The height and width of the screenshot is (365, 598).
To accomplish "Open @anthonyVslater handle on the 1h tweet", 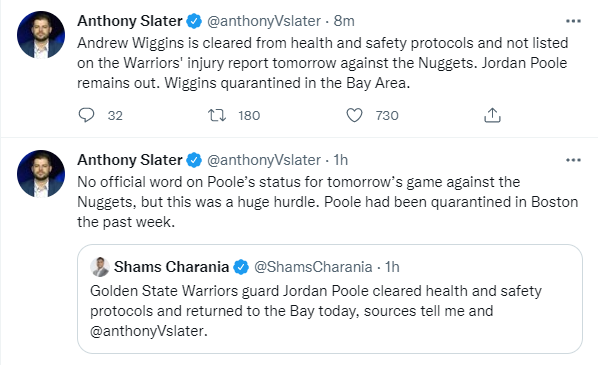I will [x=264, y=160].
